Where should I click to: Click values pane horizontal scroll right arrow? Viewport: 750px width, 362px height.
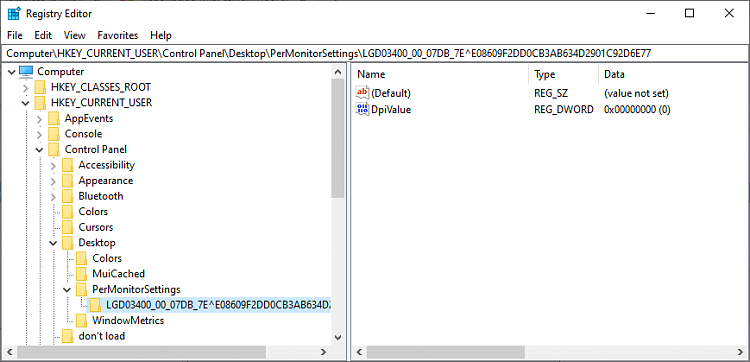click(739, 352)
